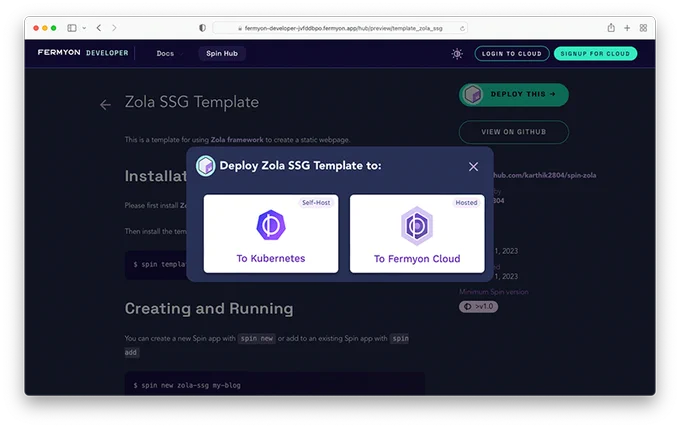
Task: Choose the To Fermyon Cloud deploy card
Action: tap(417, 234)
